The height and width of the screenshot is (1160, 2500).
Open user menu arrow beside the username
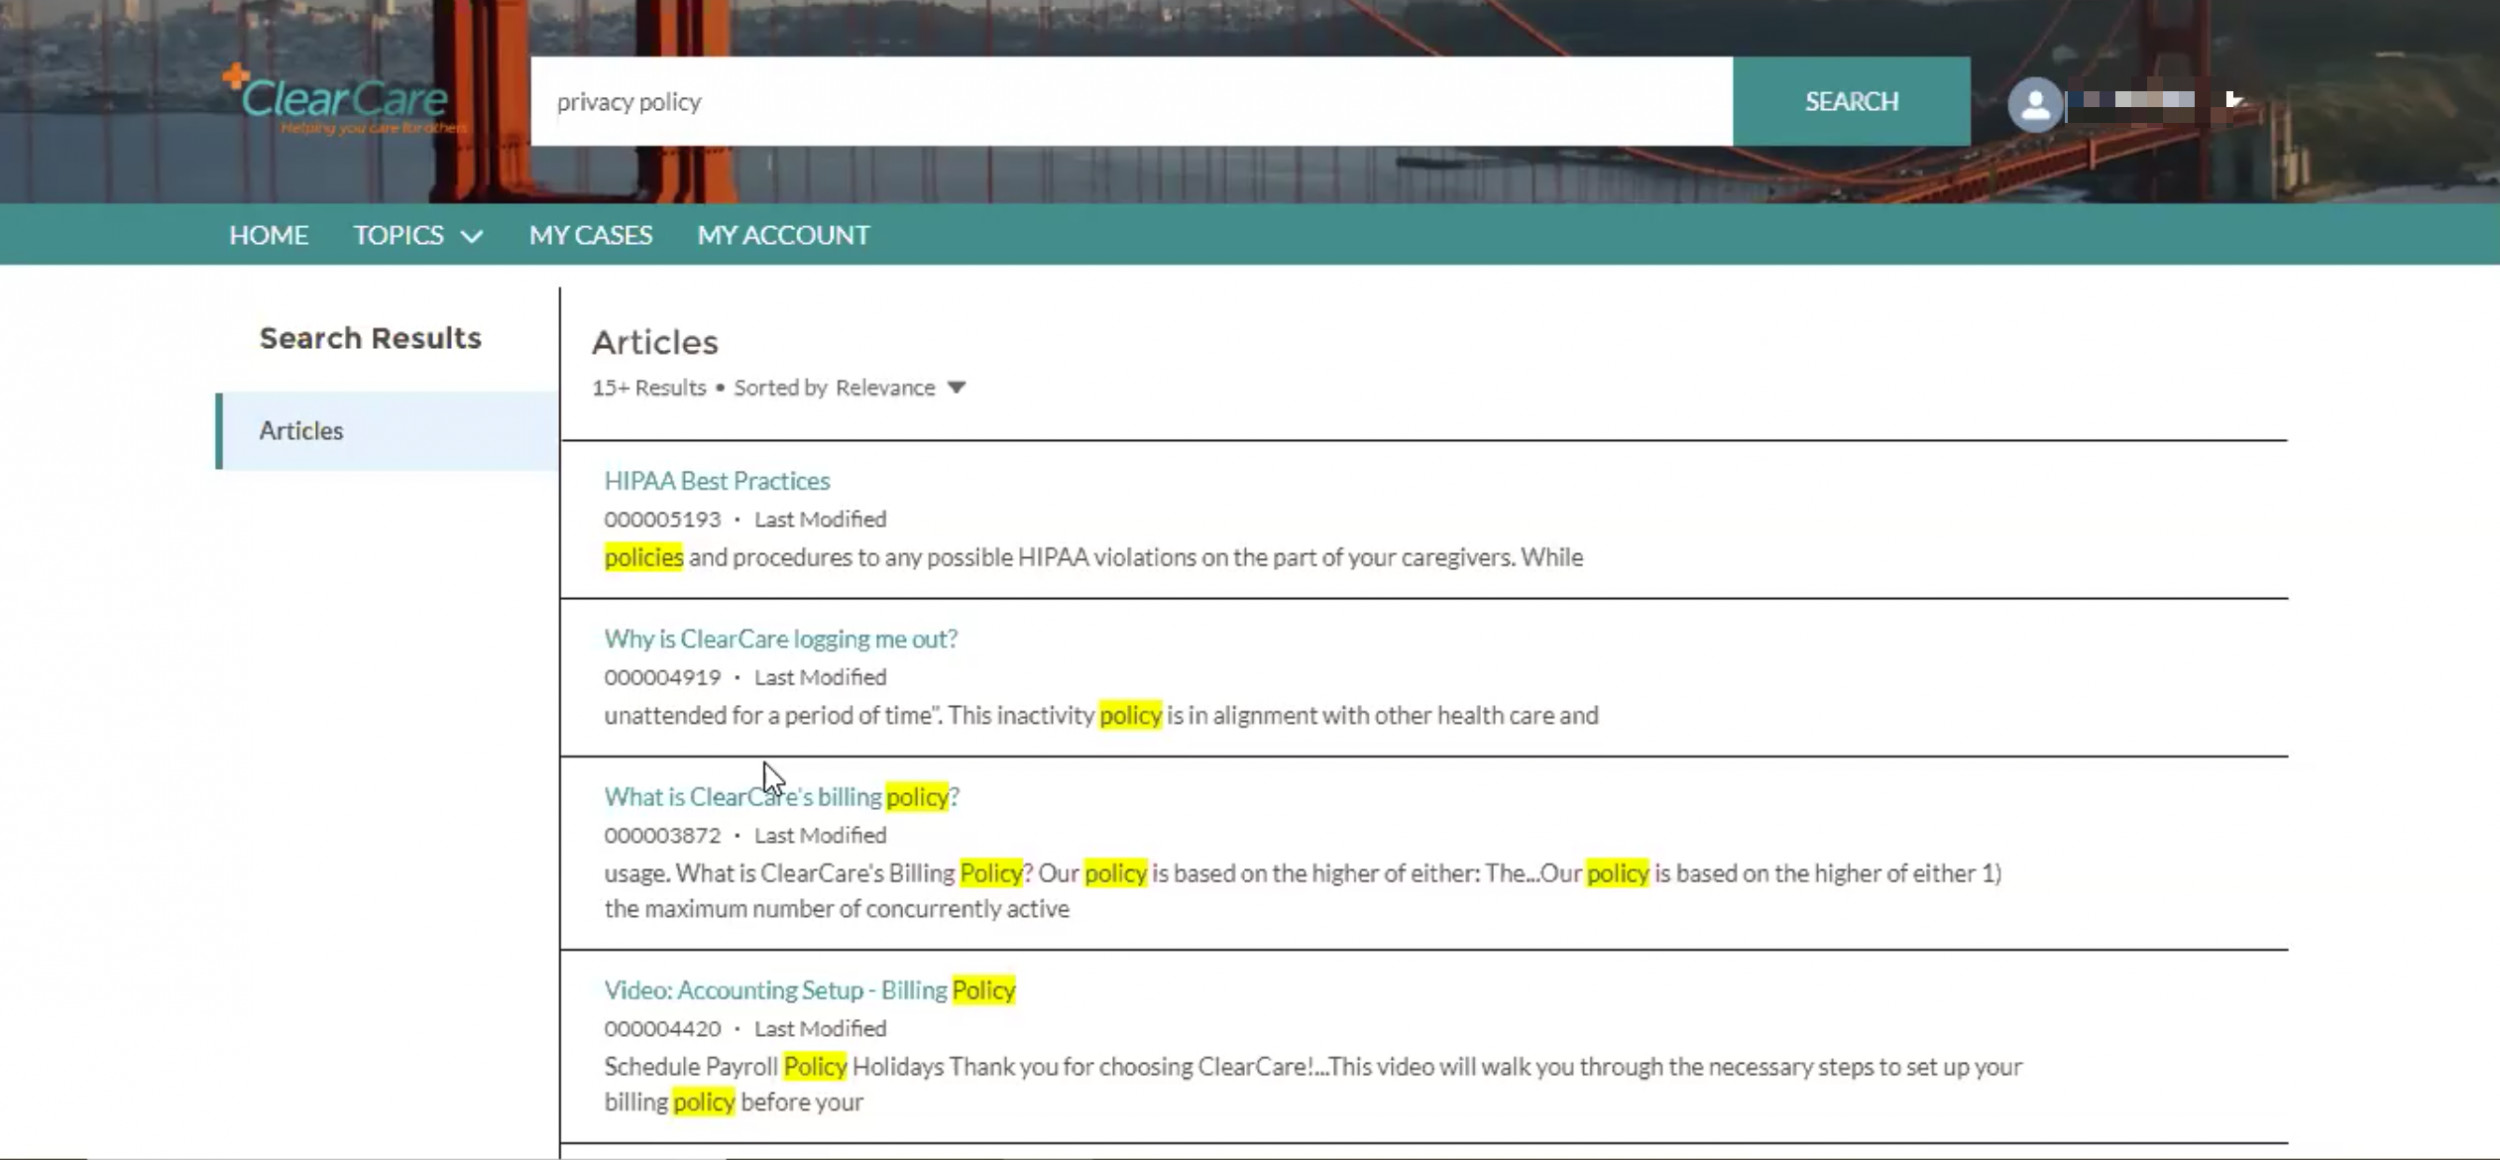click(x=2234, y=99)
